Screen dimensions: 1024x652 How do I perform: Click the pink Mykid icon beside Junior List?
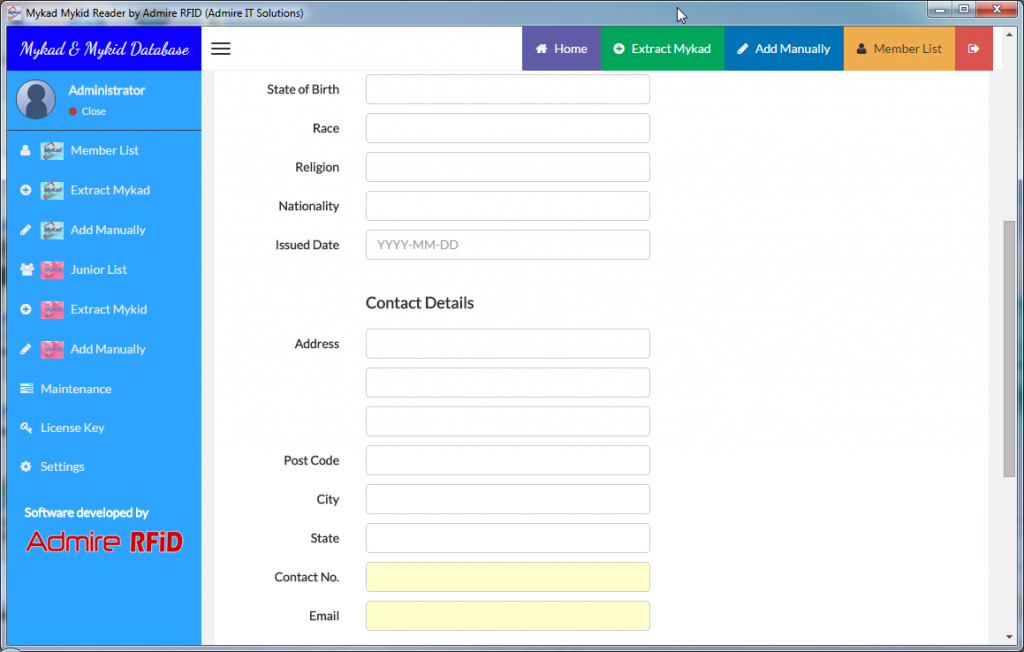point(52,270)
